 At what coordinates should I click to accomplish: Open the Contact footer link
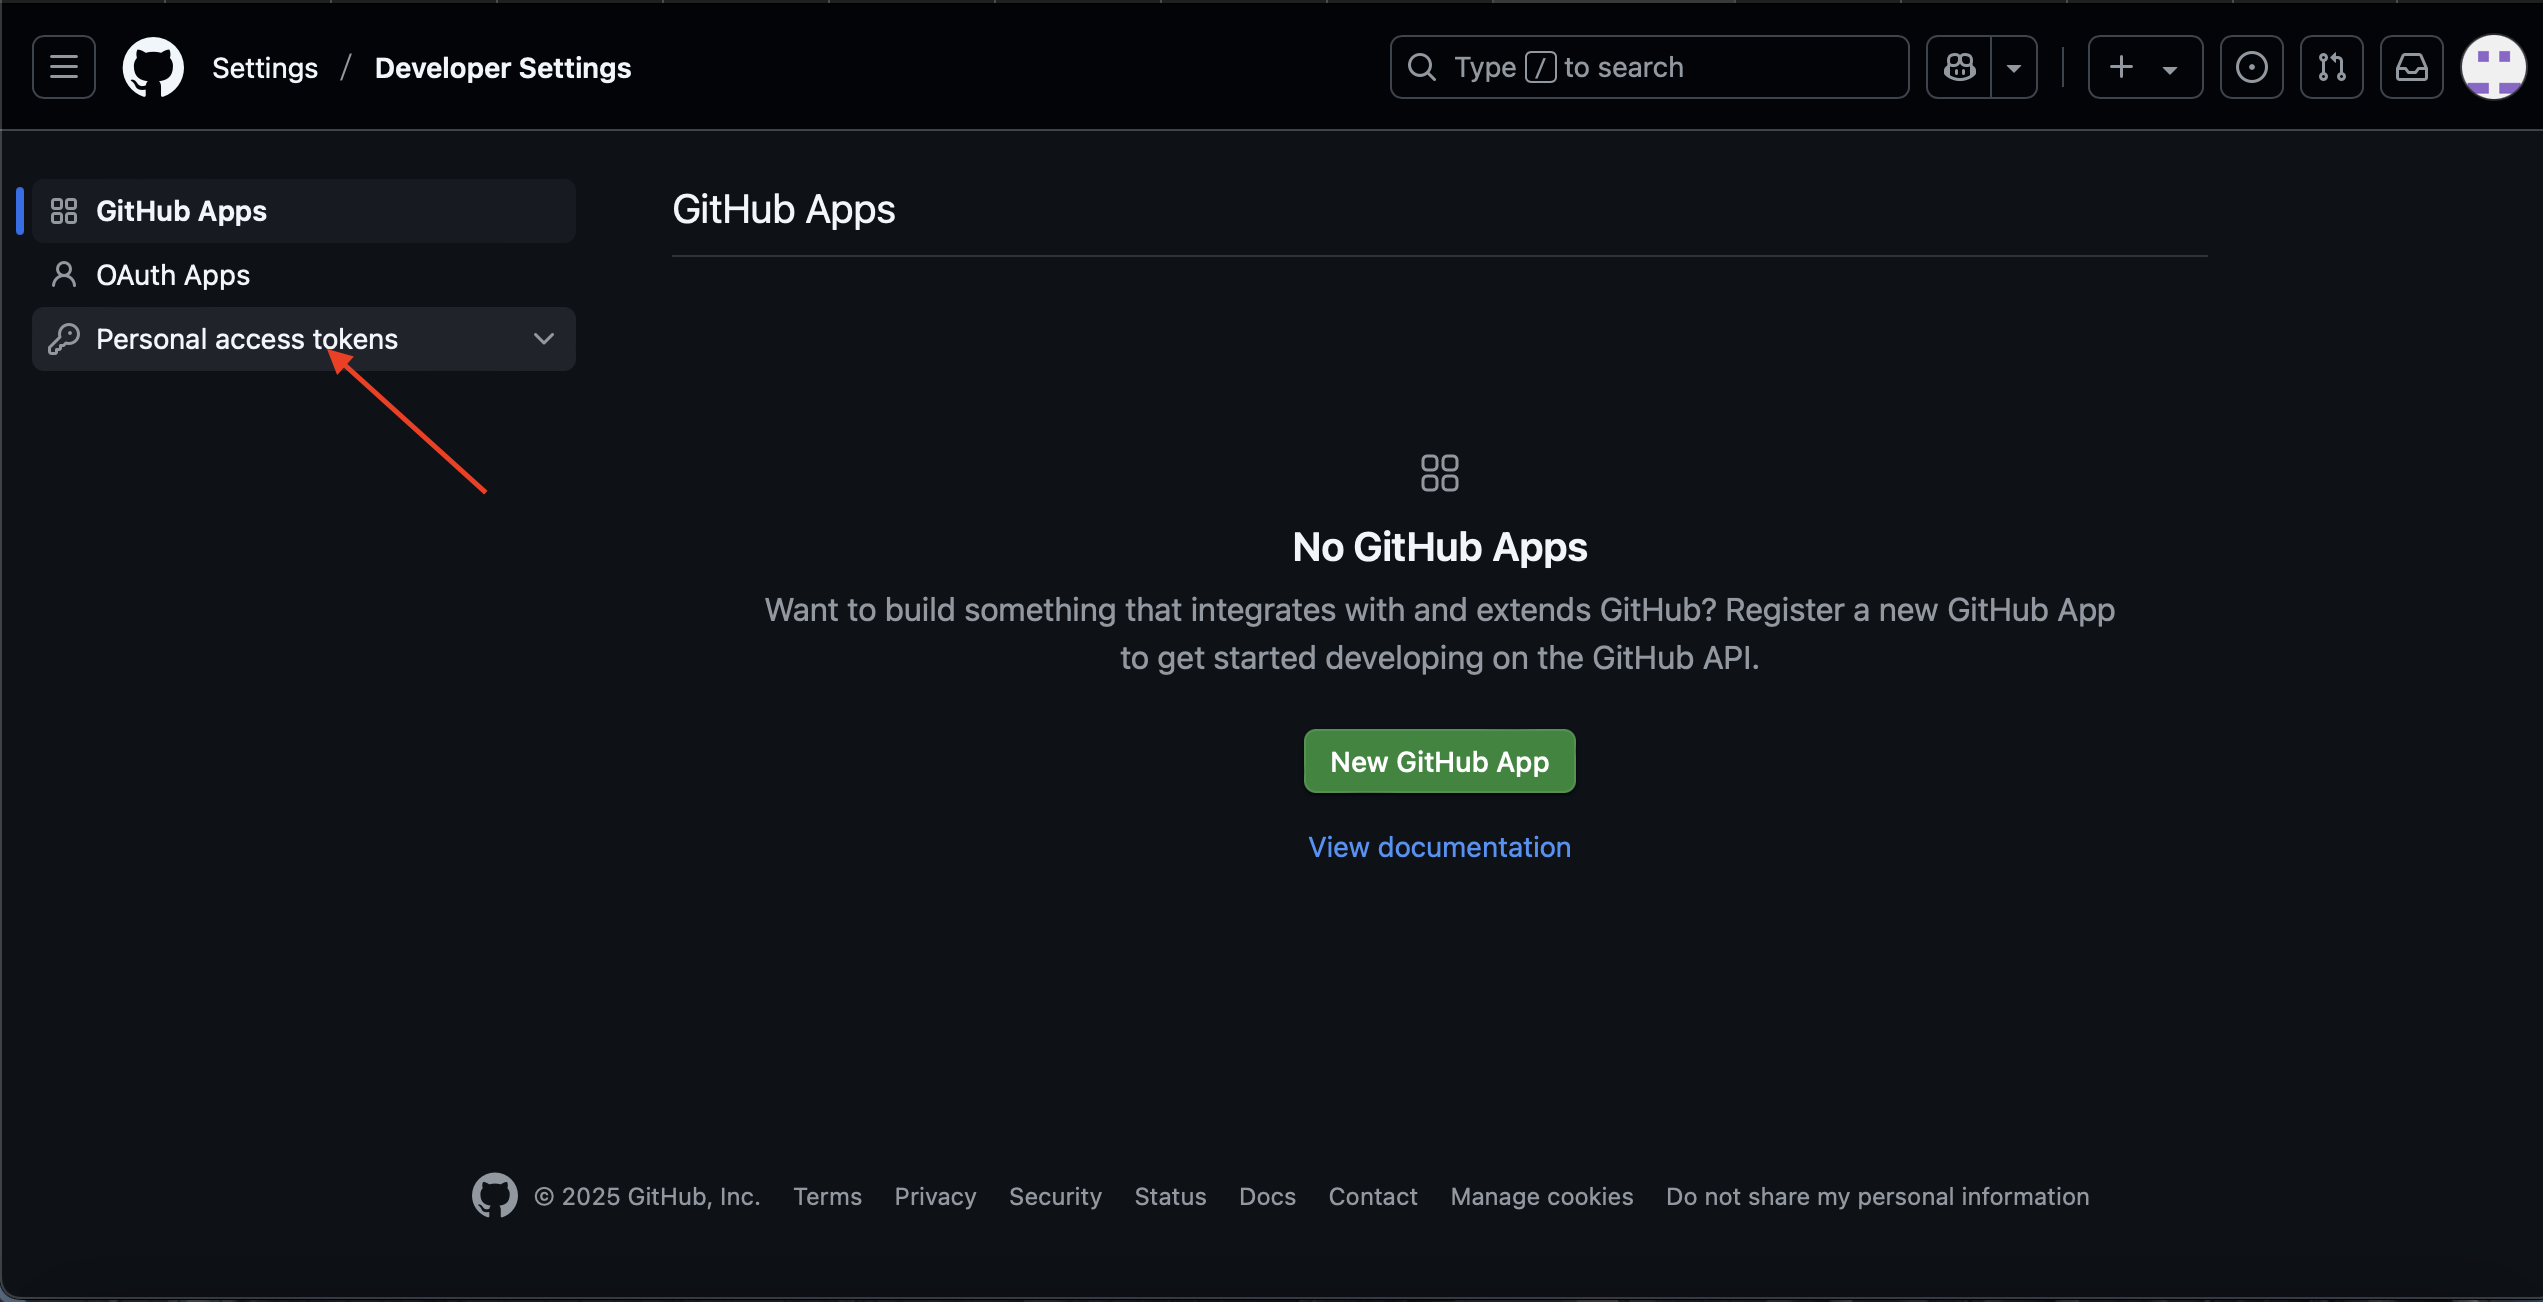[1373, 1196]
